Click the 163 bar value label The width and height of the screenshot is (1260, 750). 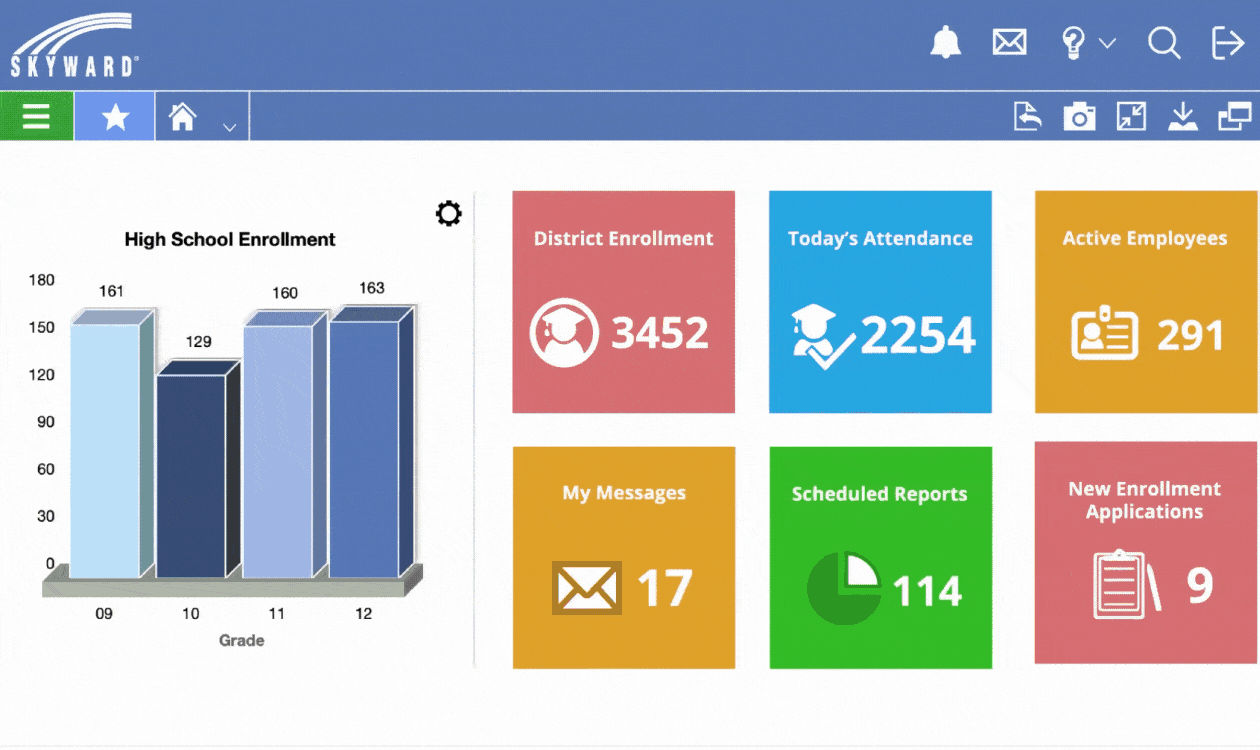(371, 288)
